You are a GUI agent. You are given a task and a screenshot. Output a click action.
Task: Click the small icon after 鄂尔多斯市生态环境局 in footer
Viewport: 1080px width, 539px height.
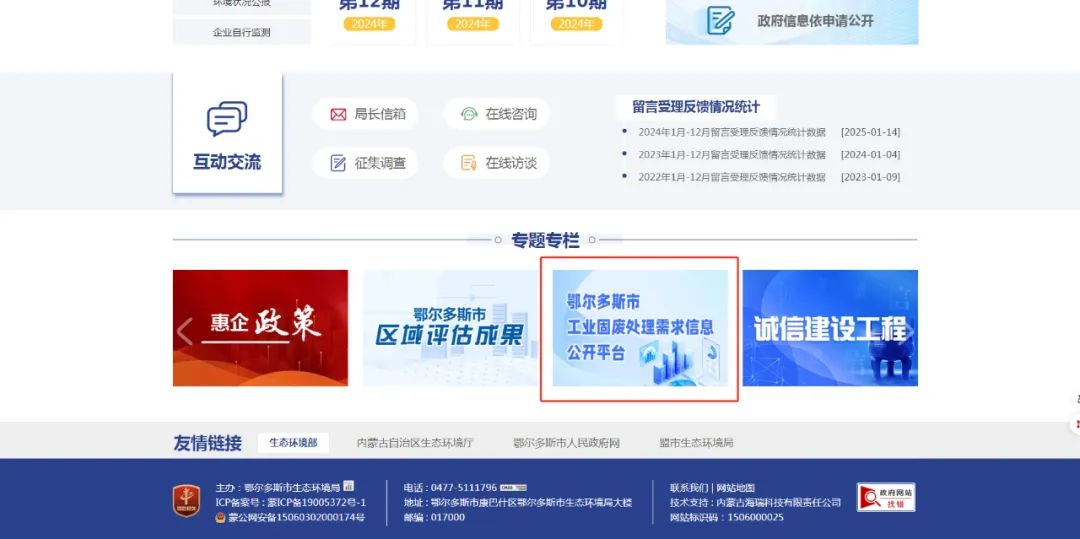pyautogui.click(x=349, y=486)
